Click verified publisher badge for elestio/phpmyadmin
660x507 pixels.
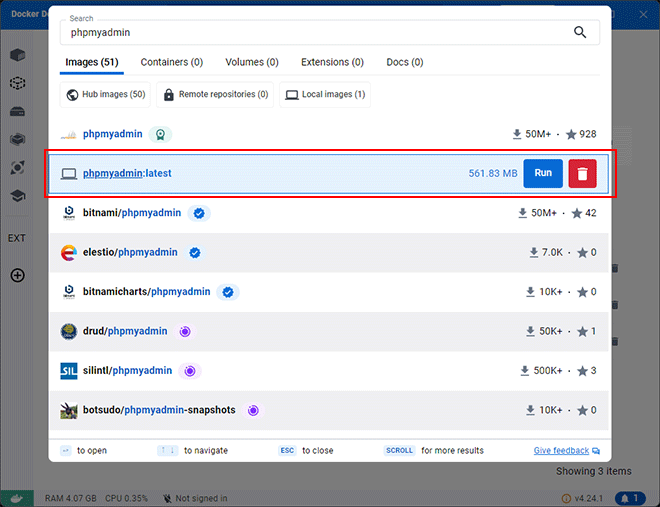(195, 253)
